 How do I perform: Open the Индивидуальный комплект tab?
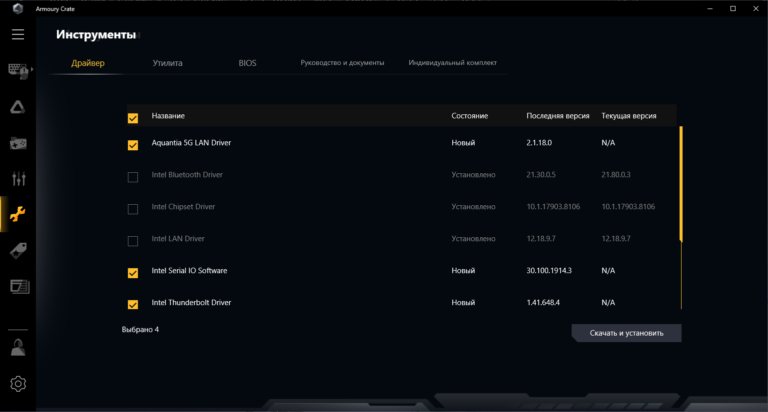click(453, 63)
